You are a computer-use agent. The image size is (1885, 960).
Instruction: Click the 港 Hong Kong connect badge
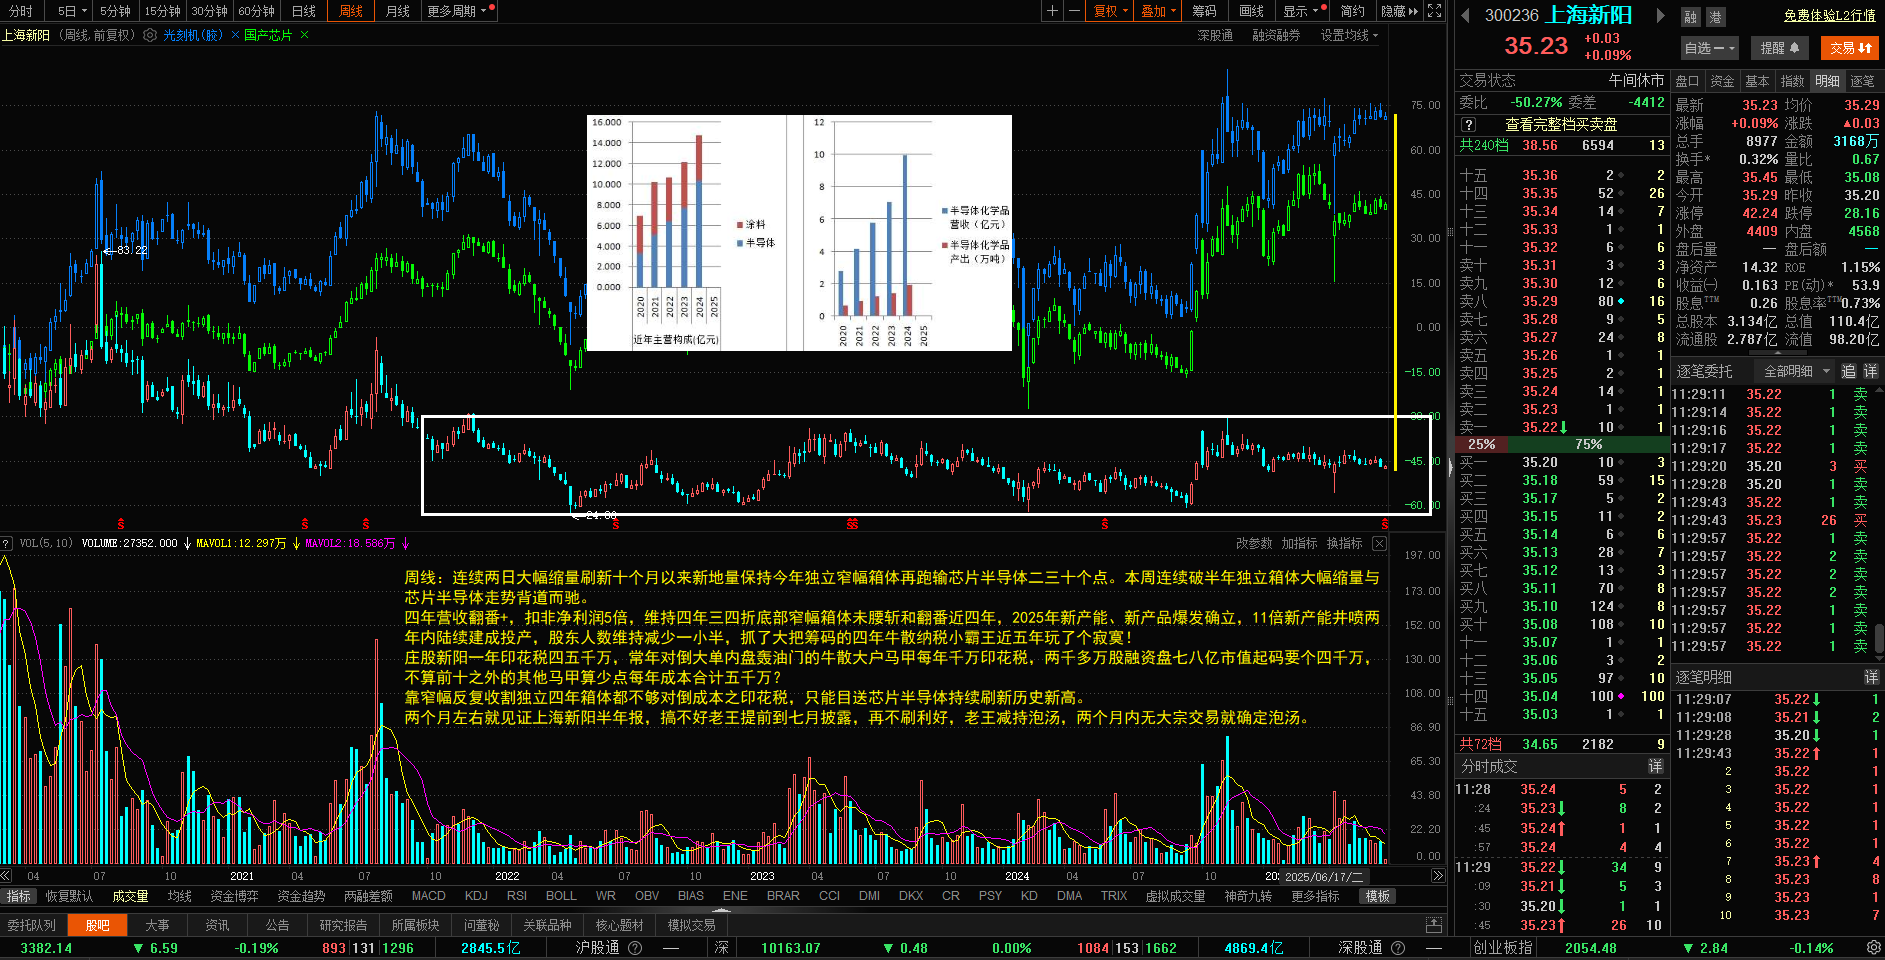[x=1715, y=17]
